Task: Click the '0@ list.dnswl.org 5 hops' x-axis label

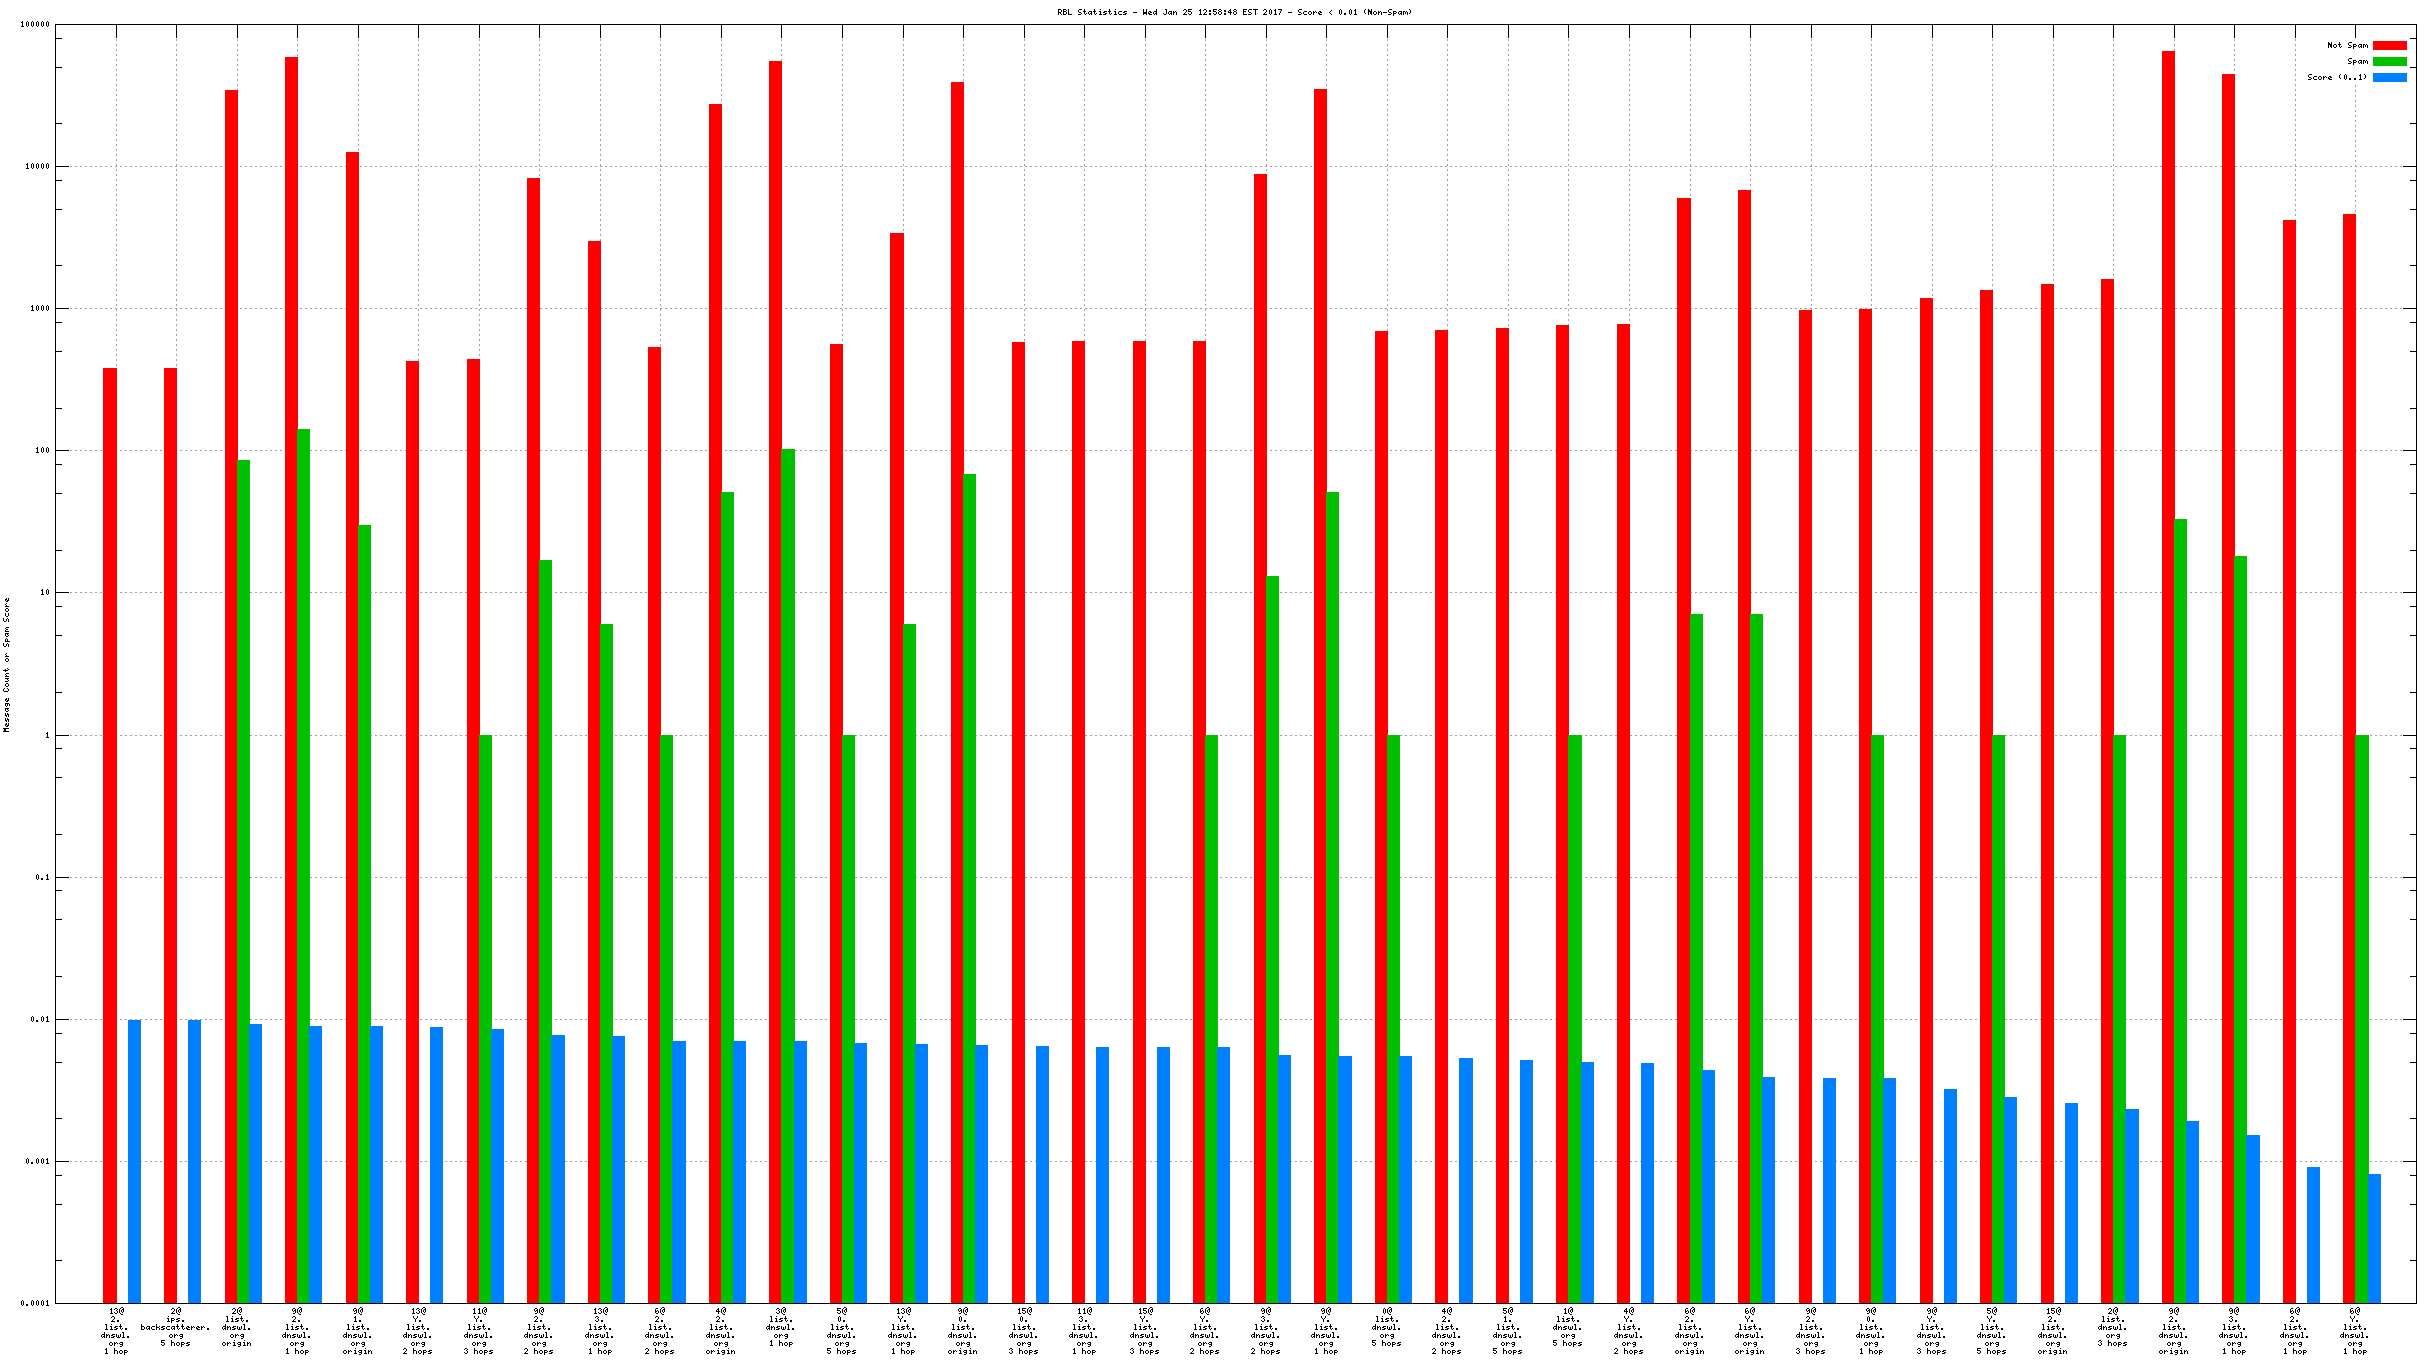Action: tap(1387, 1327)
